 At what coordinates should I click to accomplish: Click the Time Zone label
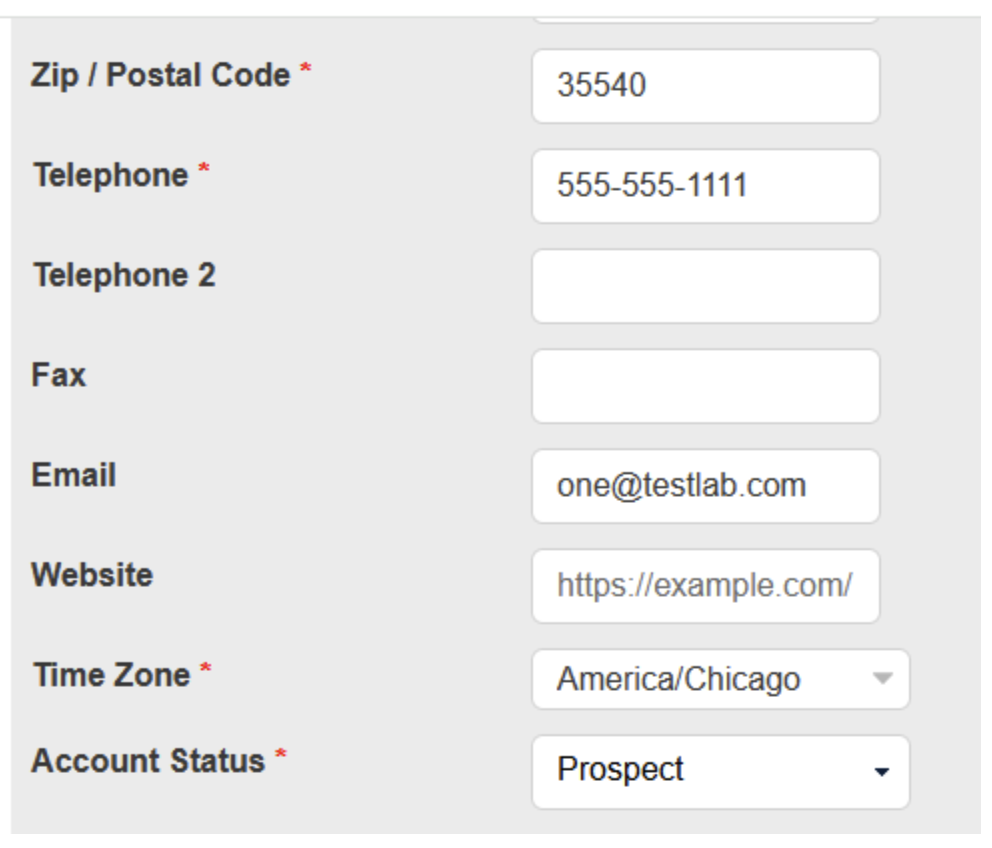(111, 675)
